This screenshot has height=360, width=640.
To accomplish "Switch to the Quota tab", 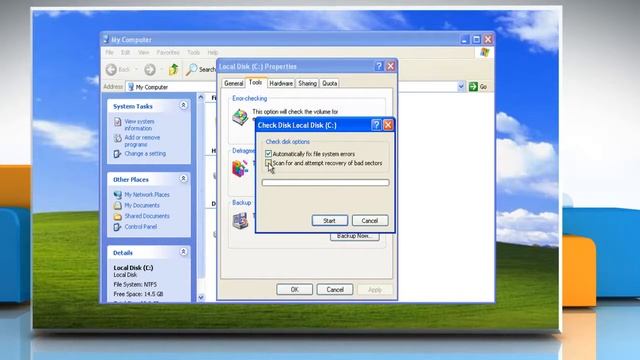I will click(329, 83).
